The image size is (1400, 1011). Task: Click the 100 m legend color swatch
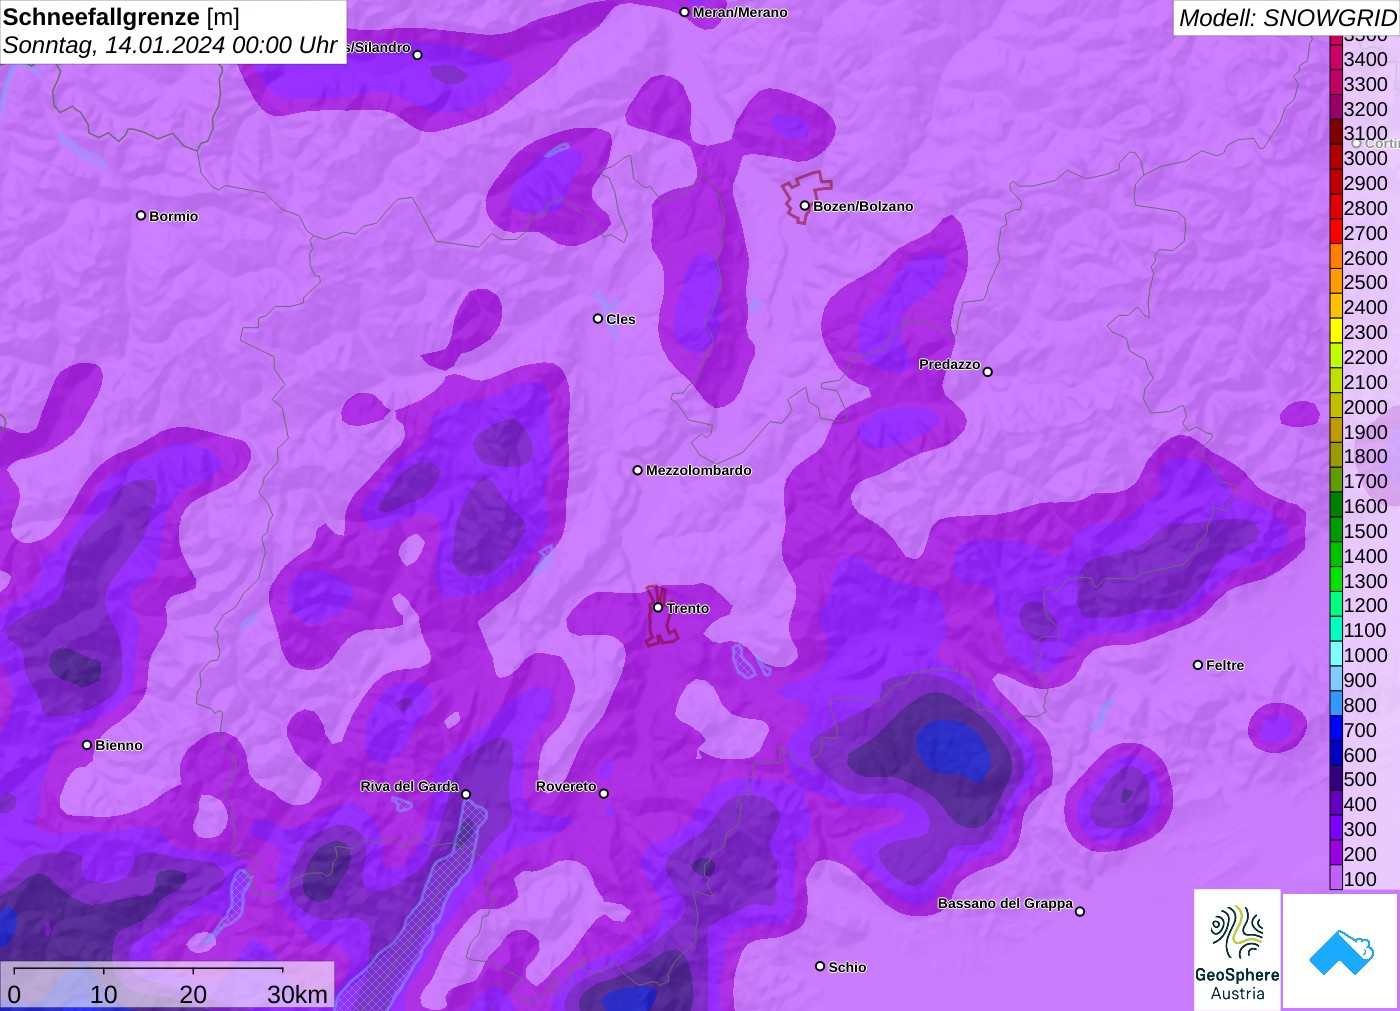coord(1336,879)
